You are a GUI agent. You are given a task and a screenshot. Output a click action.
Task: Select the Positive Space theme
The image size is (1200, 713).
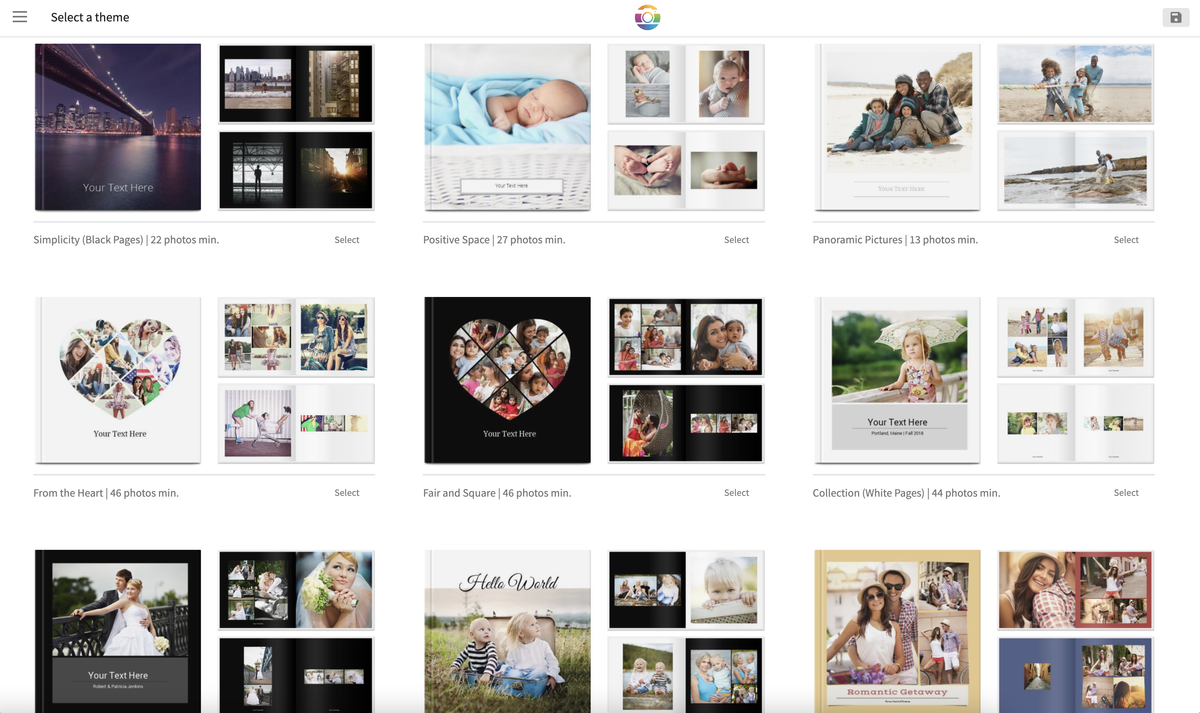tap(737, 239)
